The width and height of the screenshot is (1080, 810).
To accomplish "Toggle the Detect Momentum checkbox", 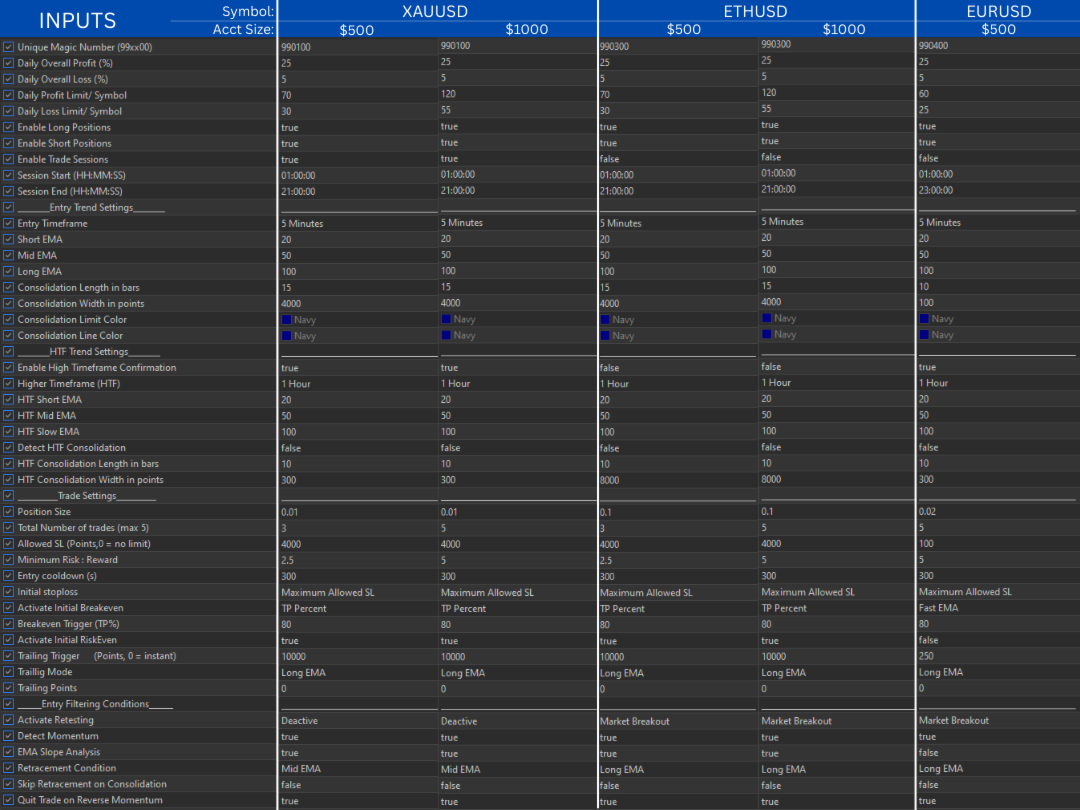I will [8, 736].
